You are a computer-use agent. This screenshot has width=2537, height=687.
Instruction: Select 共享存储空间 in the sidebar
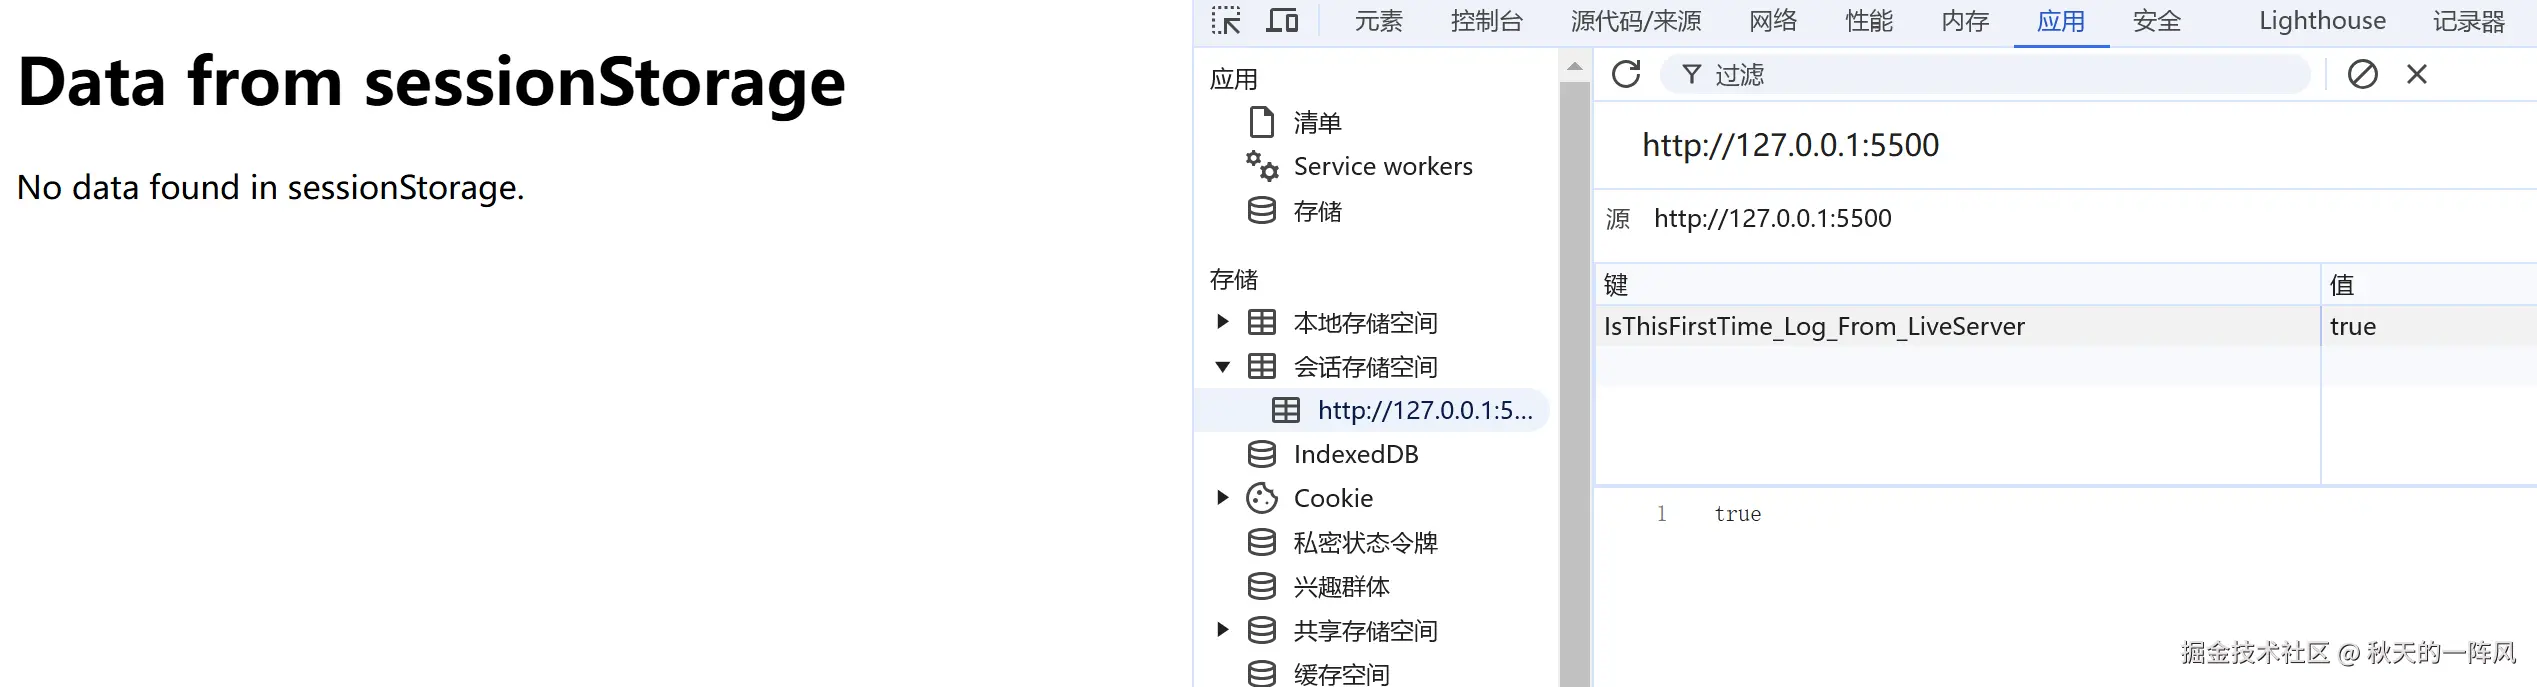(x=1365, y=631)
